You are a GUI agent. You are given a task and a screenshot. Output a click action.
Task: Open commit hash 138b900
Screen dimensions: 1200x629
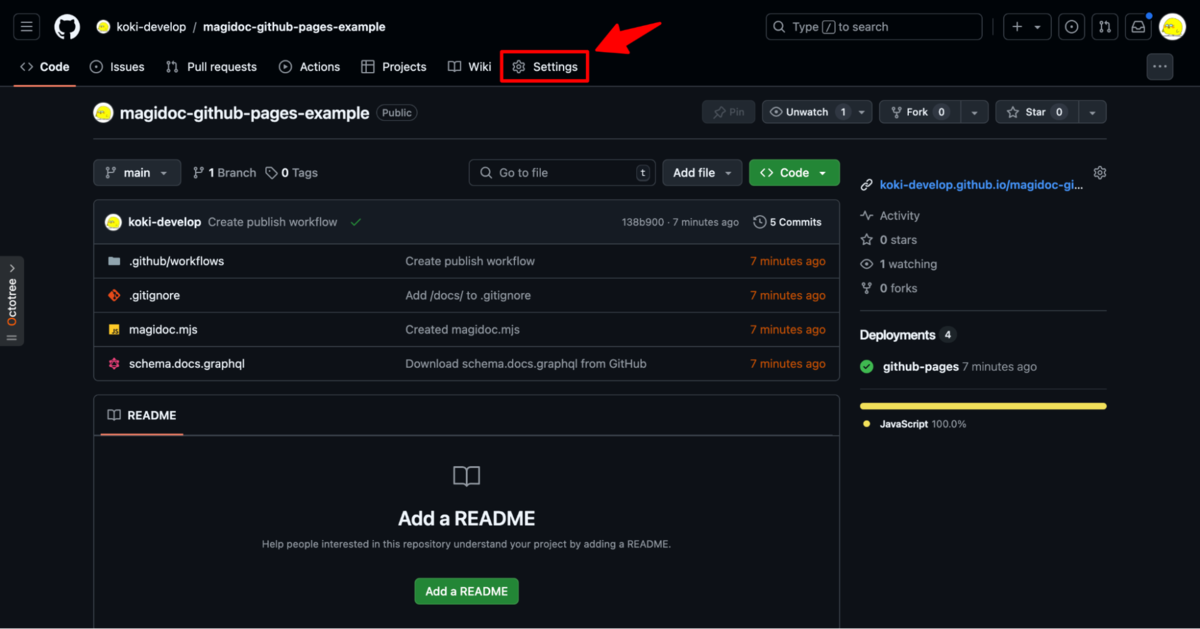[x=642, y=222]
